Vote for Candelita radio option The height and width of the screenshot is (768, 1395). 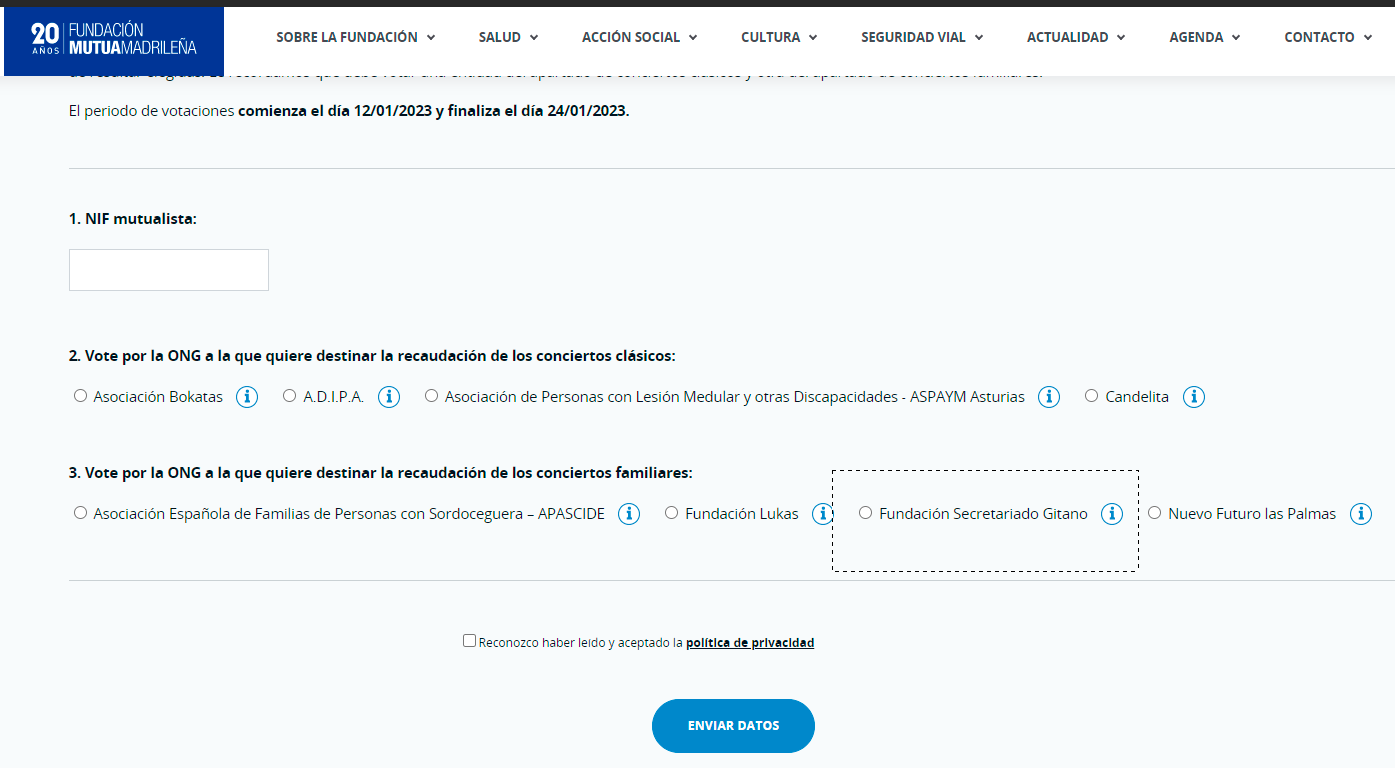pos(1092,396)
